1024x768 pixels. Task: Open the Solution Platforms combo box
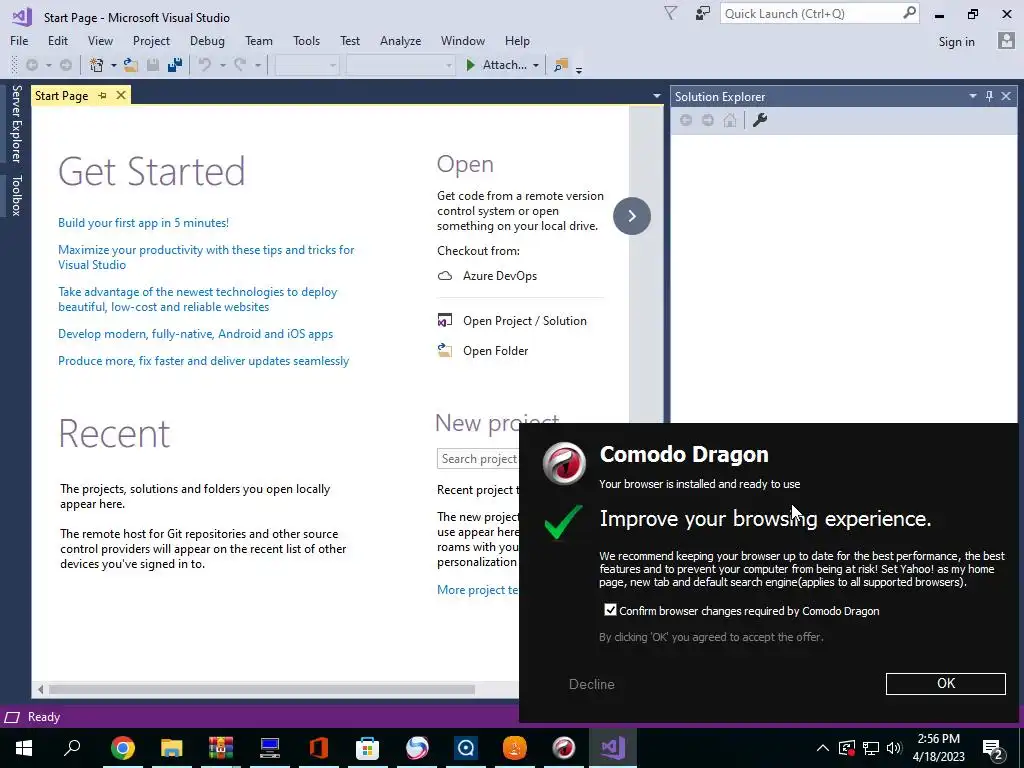pos(400,65)
